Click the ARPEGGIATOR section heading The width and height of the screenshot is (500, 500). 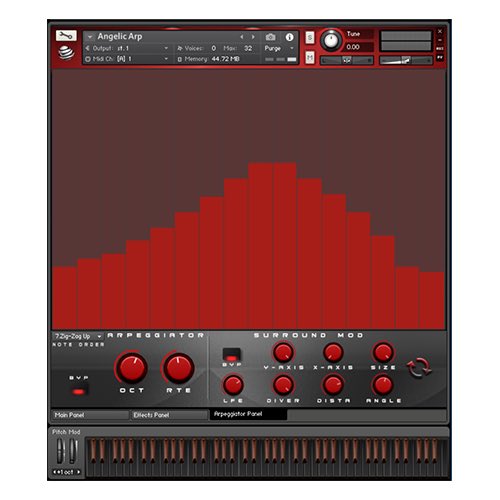[155, 335]
